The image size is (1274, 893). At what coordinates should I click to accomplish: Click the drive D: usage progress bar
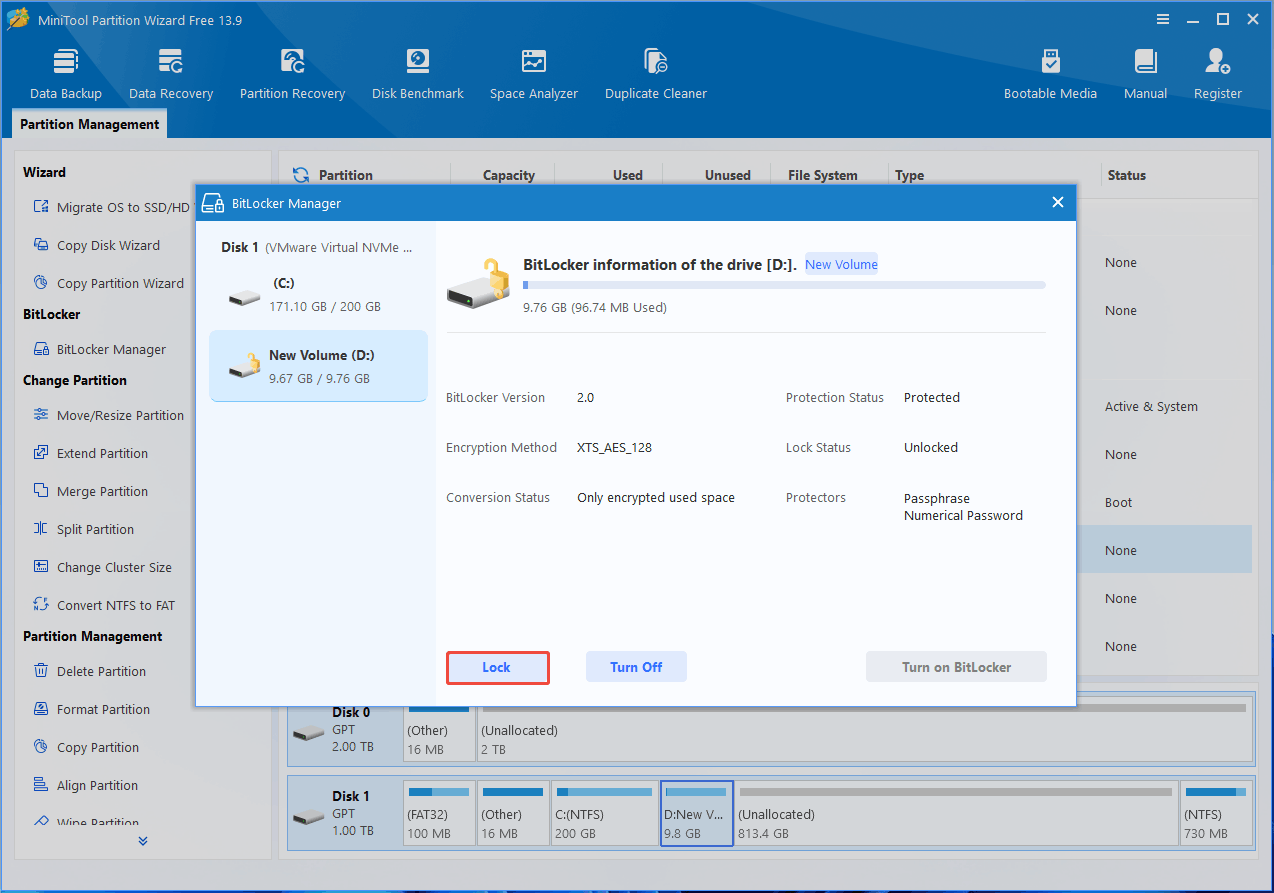[784, 285]
